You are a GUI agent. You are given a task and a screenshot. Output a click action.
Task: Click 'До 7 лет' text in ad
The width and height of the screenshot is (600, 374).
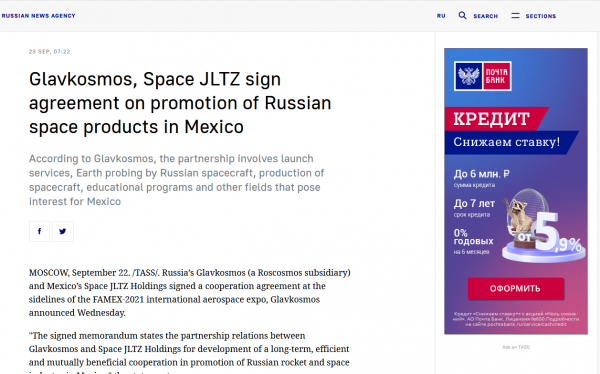474,203
